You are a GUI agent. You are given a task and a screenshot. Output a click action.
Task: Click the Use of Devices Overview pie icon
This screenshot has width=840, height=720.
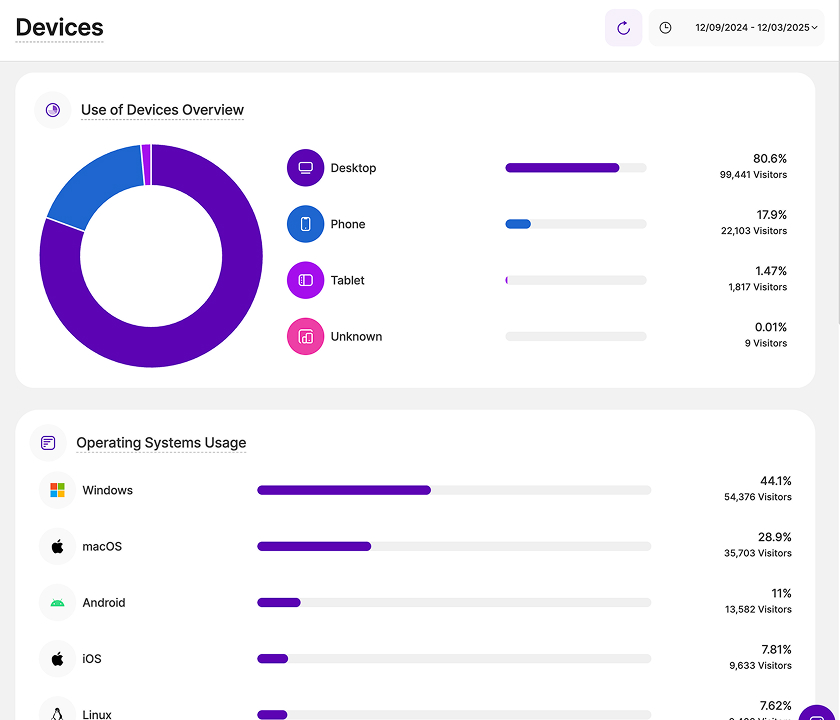click(x=53, y=110)
